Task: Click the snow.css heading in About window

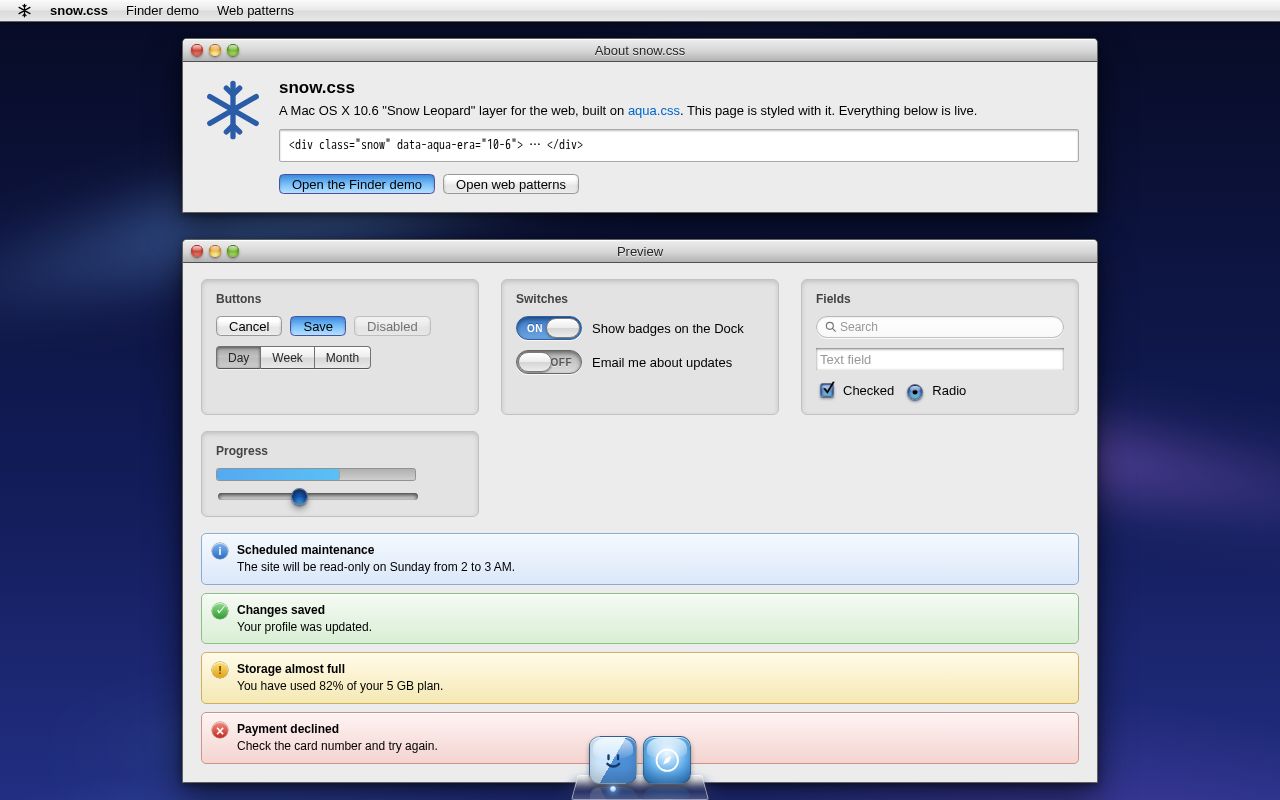Action: pos(317,88)
